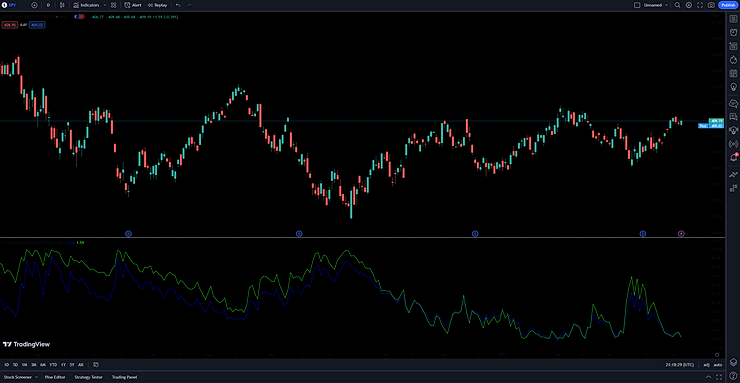Select the 6M time range
This screenshot has height=383, width=740.
tap(43, 365)
